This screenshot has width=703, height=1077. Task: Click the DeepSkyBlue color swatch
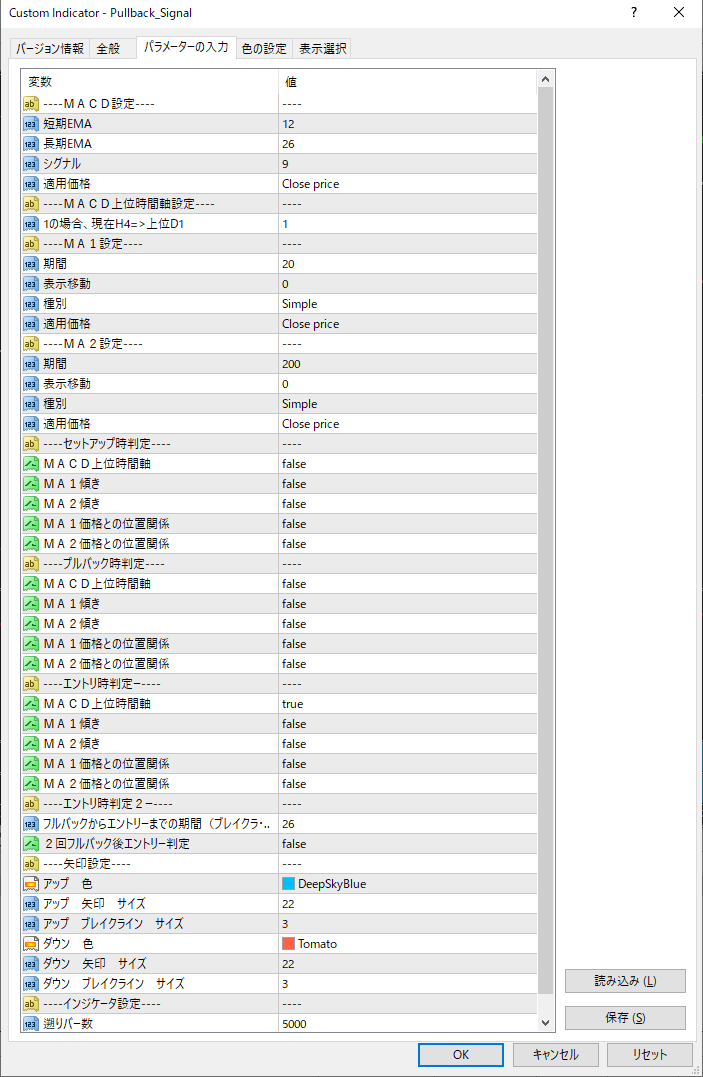click(x=289, y=884)
